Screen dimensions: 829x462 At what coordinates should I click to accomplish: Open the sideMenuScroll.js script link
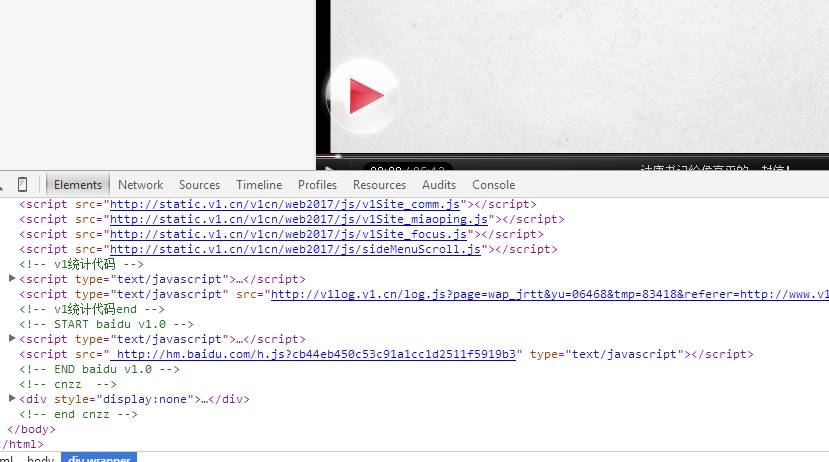click(x=295, y=249)
